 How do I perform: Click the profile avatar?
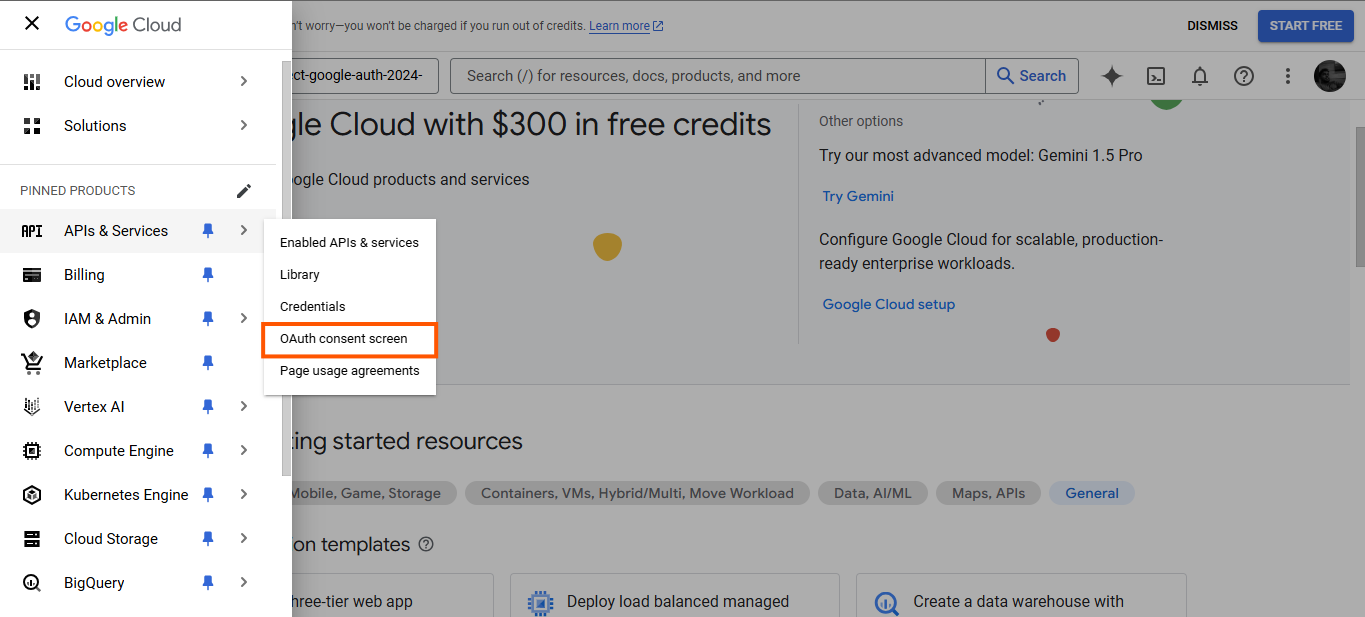[1330, 75]
